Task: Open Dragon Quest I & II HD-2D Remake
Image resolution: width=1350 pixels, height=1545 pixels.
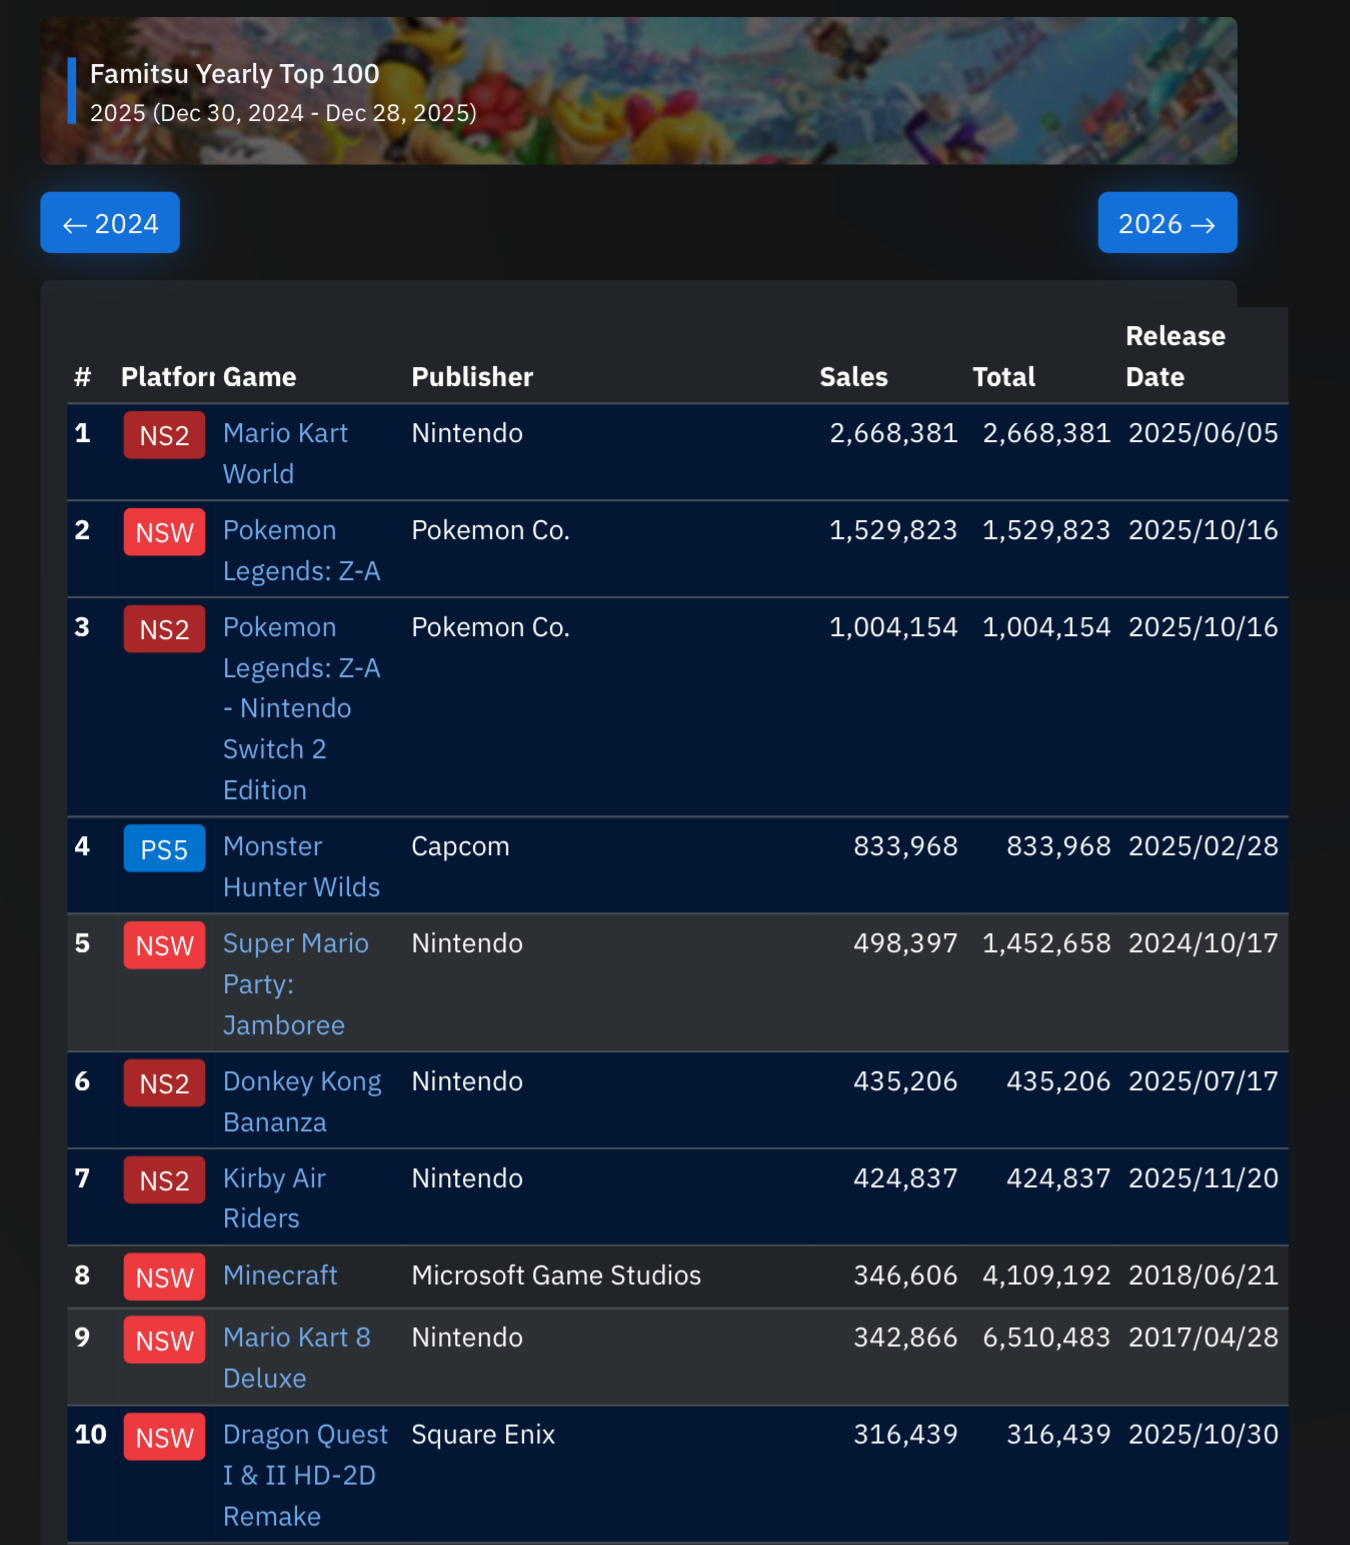Action: (305, 1475)
